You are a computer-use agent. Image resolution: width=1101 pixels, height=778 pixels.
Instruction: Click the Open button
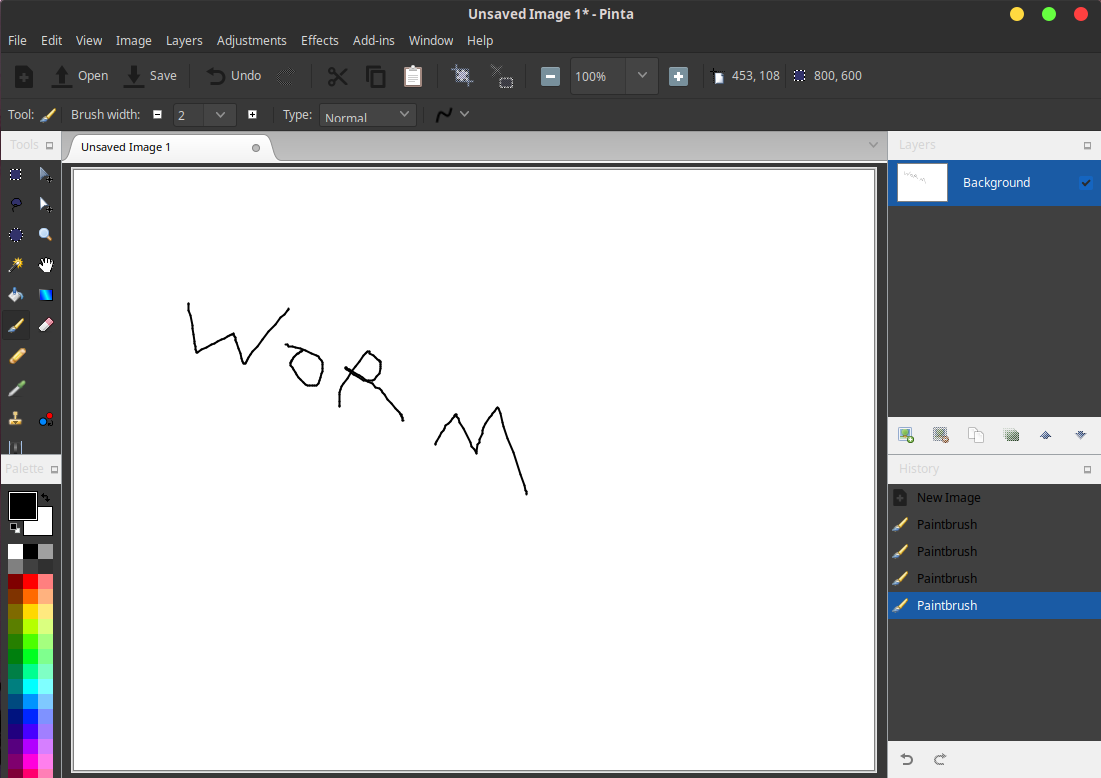(x=81, y=76)
